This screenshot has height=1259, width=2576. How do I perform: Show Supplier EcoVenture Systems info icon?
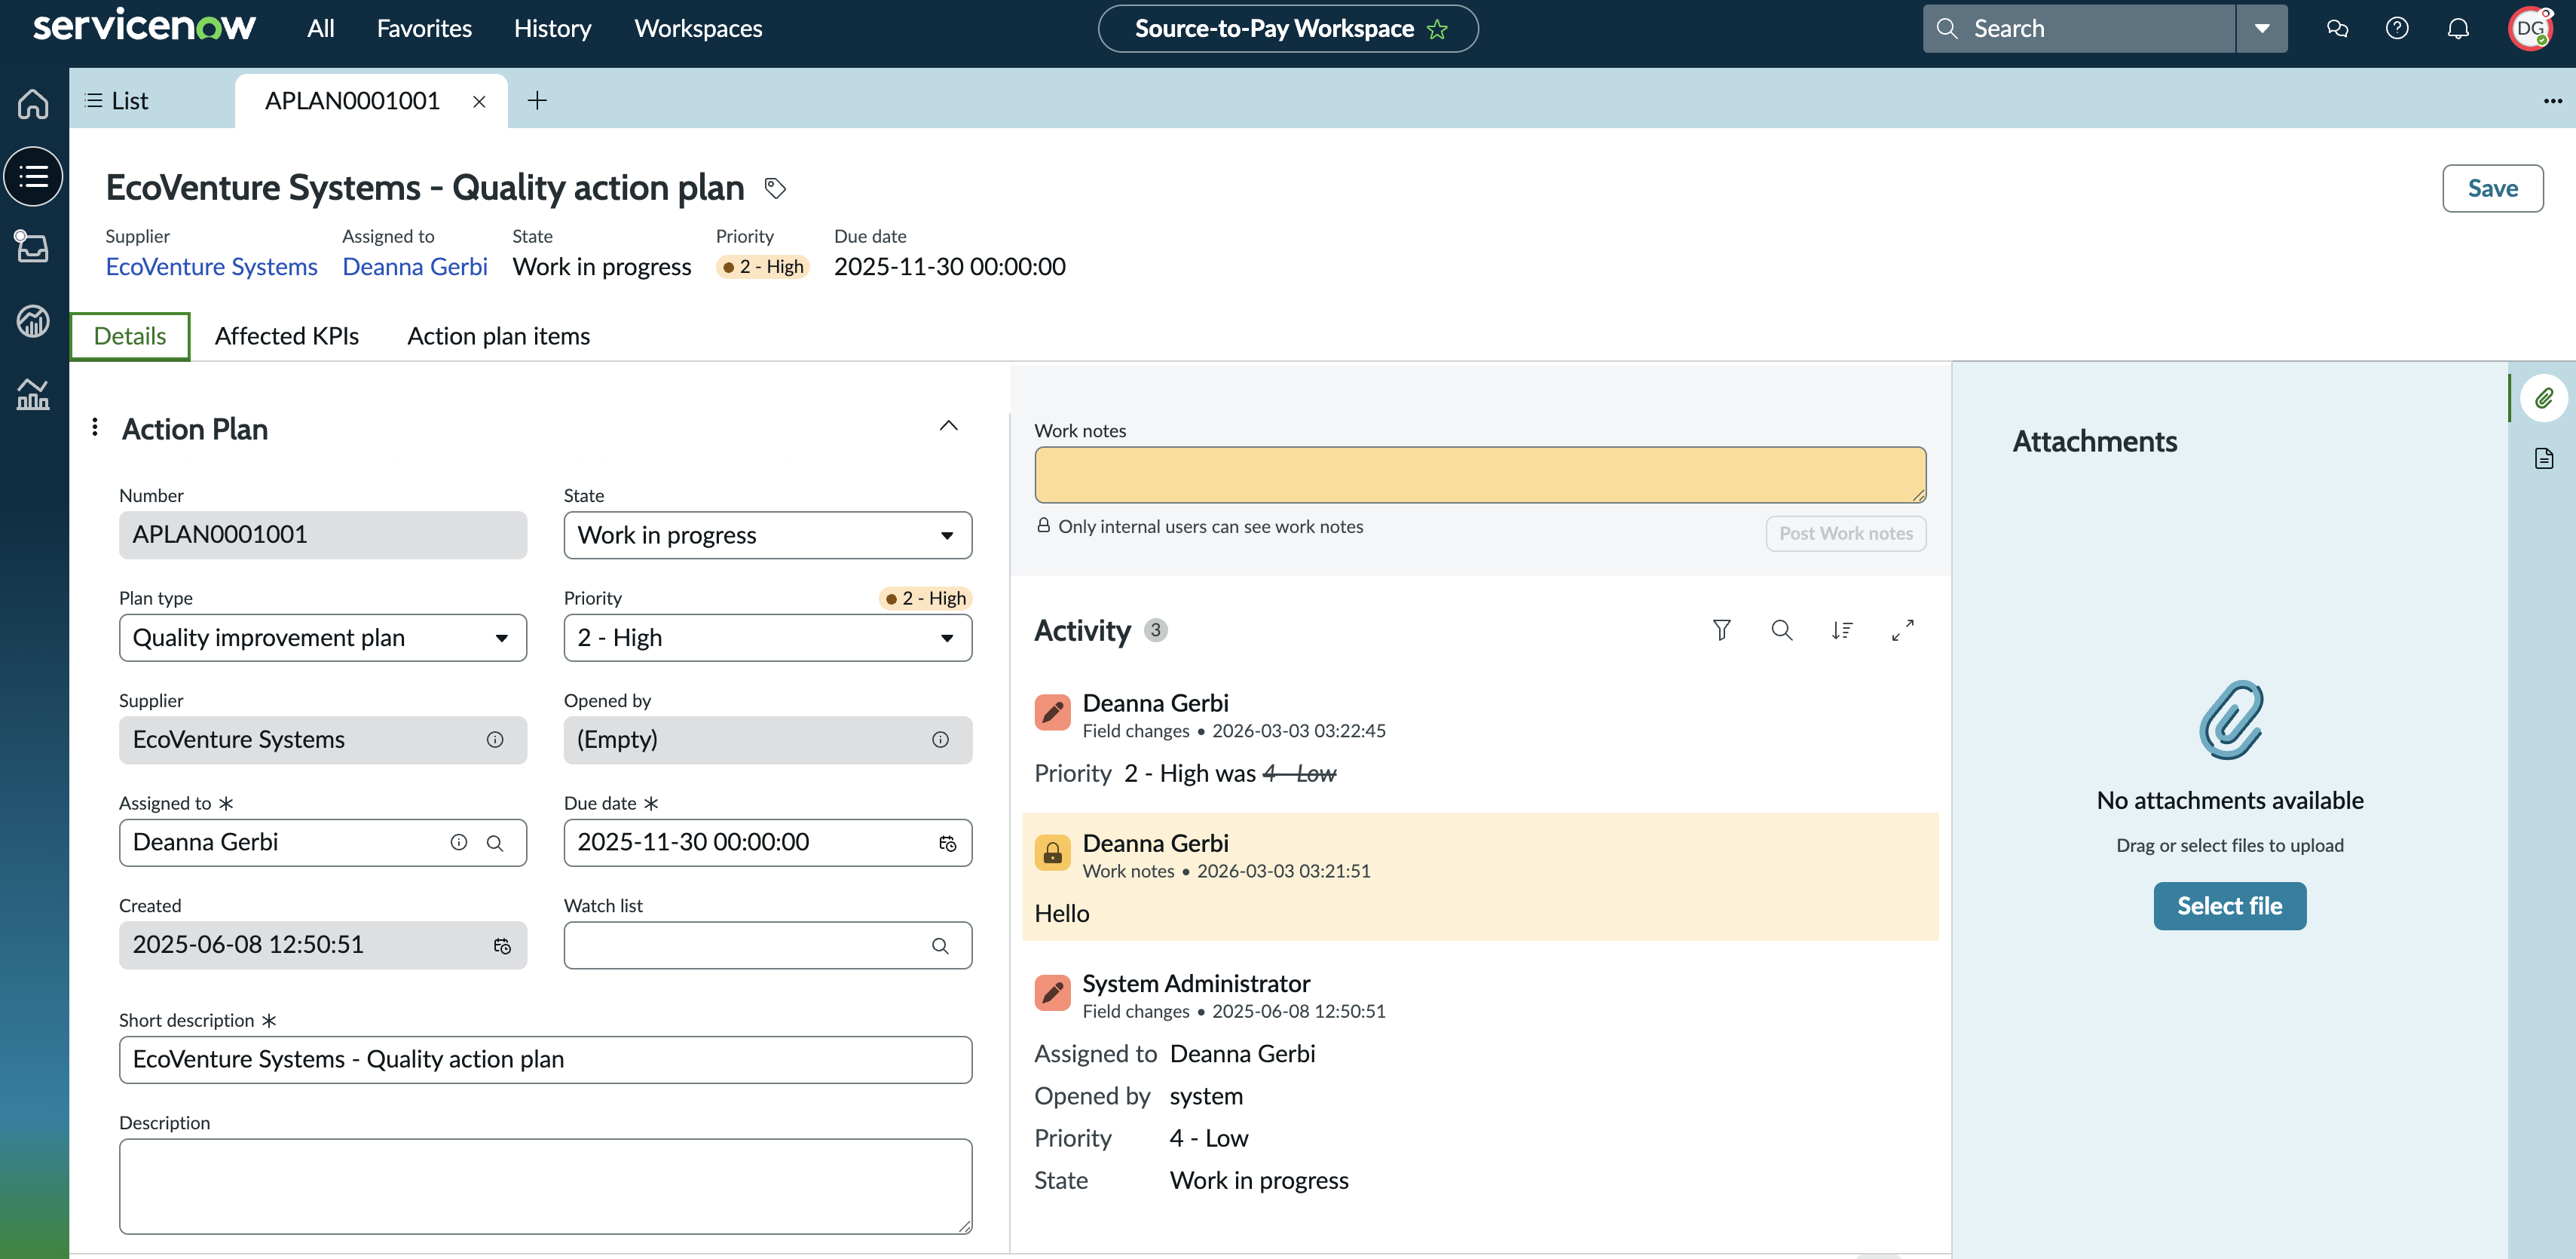click(495, 740)
